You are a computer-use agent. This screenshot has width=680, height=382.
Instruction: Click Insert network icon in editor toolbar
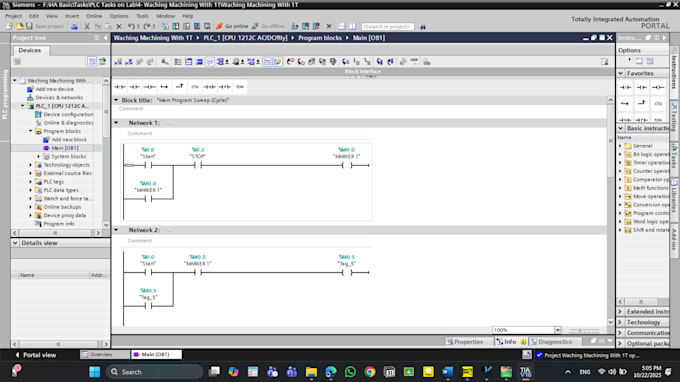118,62
